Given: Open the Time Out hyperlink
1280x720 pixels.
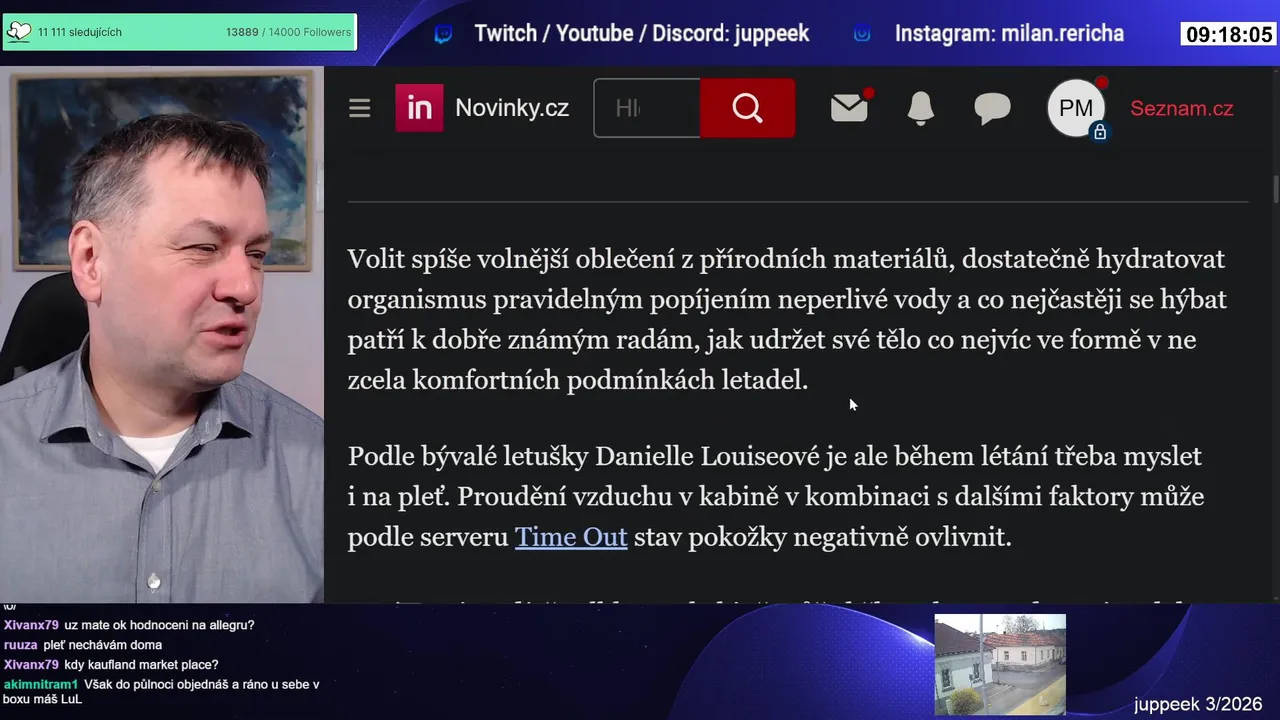Looking at the screenshot, I should click(x=571, y=537).
